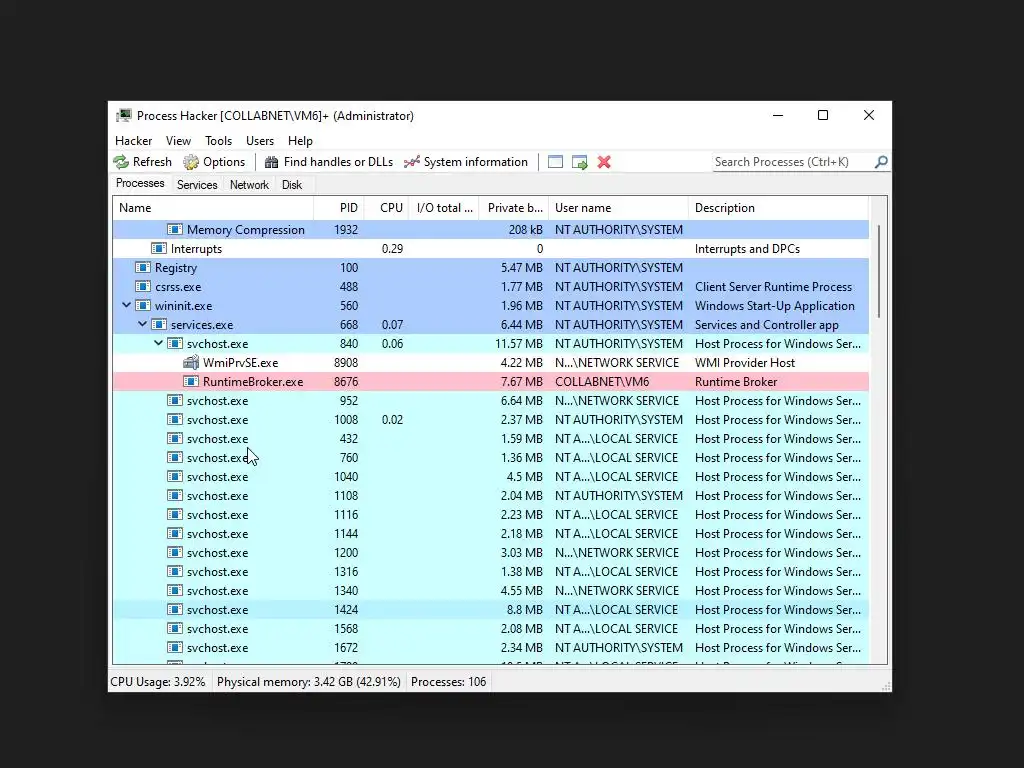Select the svchost.exe row with PID 1040

[490, 477]
